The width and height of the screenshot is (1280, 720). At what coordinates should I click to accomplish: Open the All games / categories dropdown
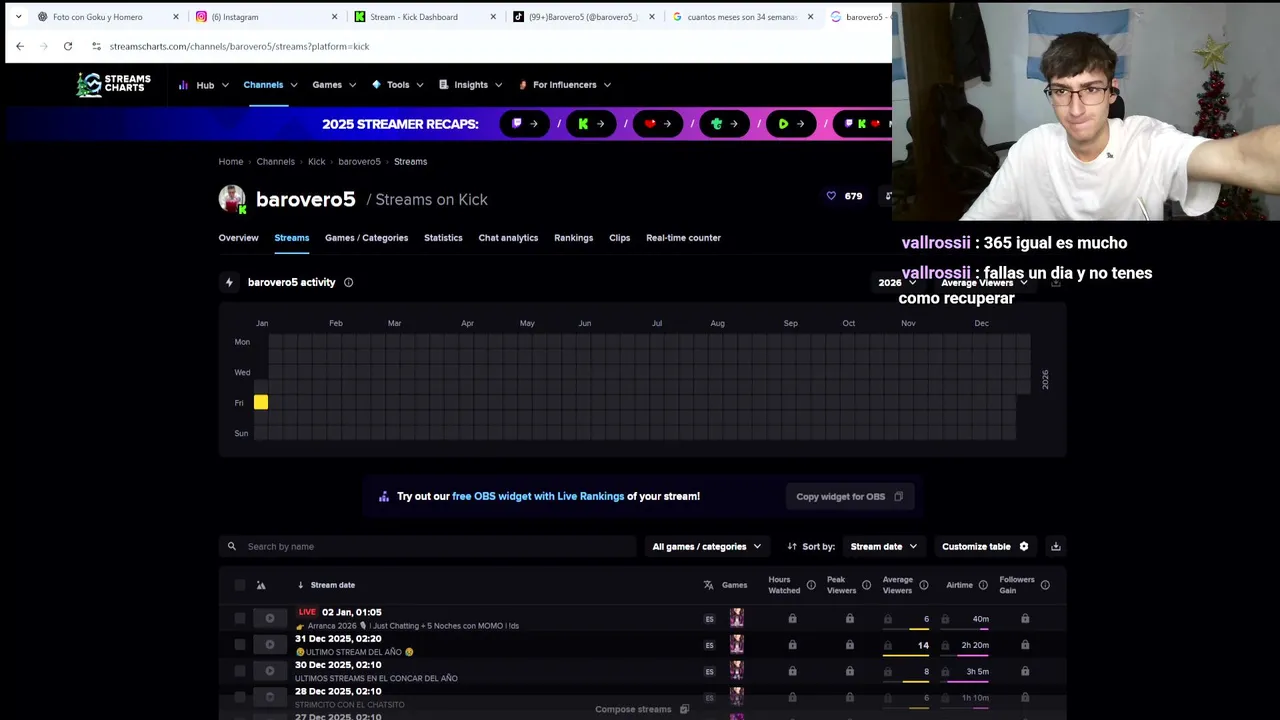(x=707, y=546)
